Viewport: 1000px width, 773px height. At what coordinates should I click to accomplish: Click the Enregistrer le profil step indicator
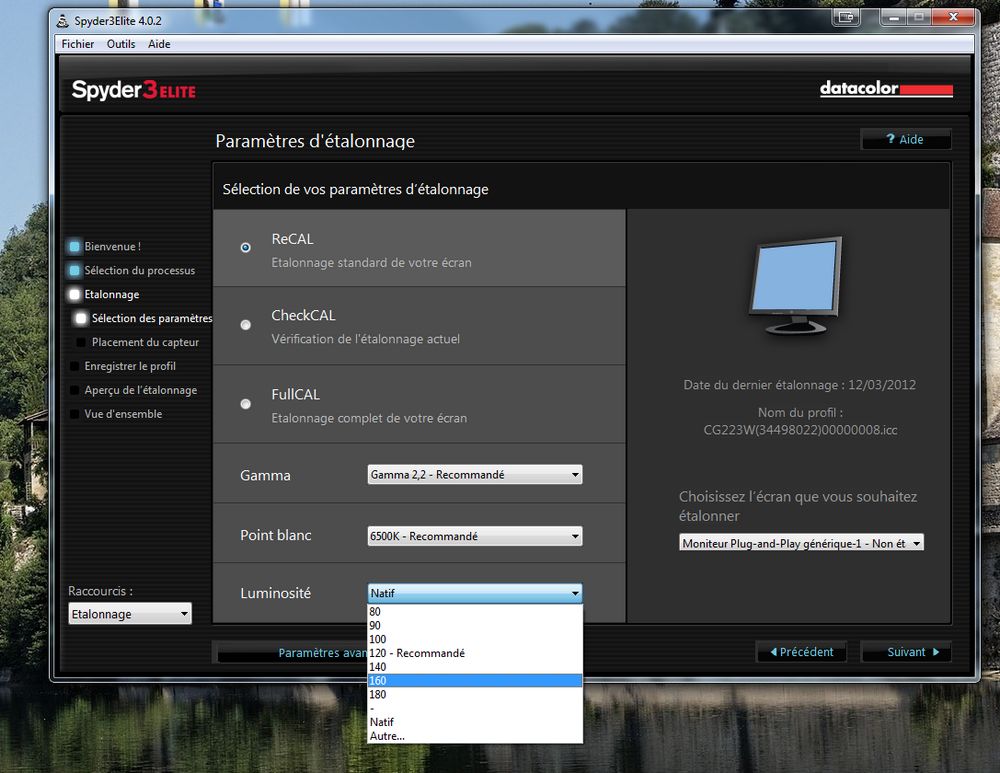click(x=75, y=366)
